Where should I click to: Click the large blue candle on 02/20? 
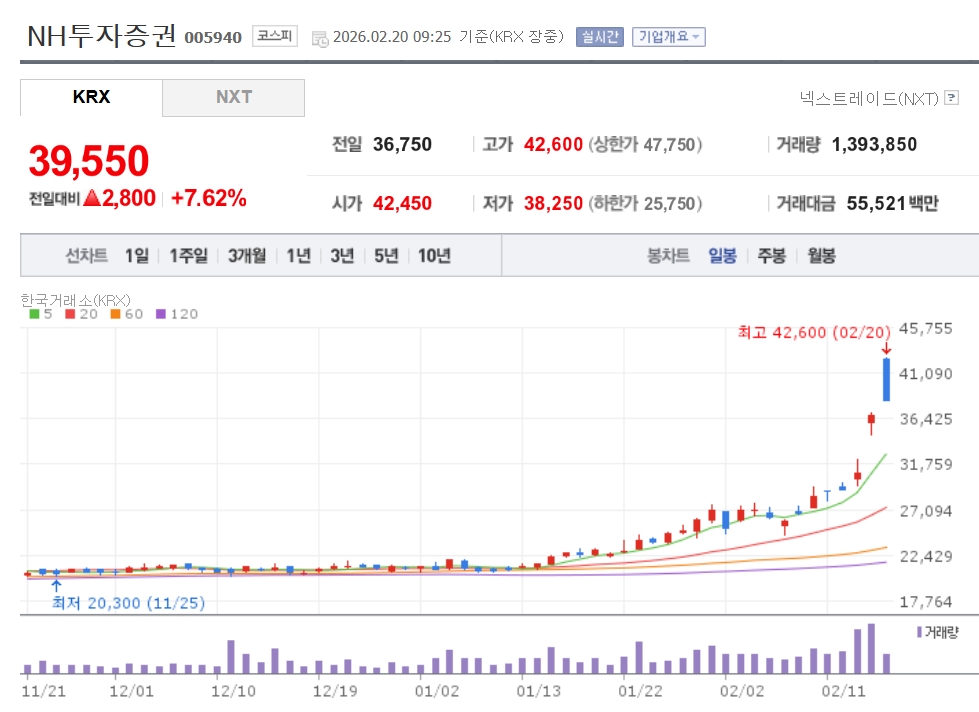click(886, 379)
